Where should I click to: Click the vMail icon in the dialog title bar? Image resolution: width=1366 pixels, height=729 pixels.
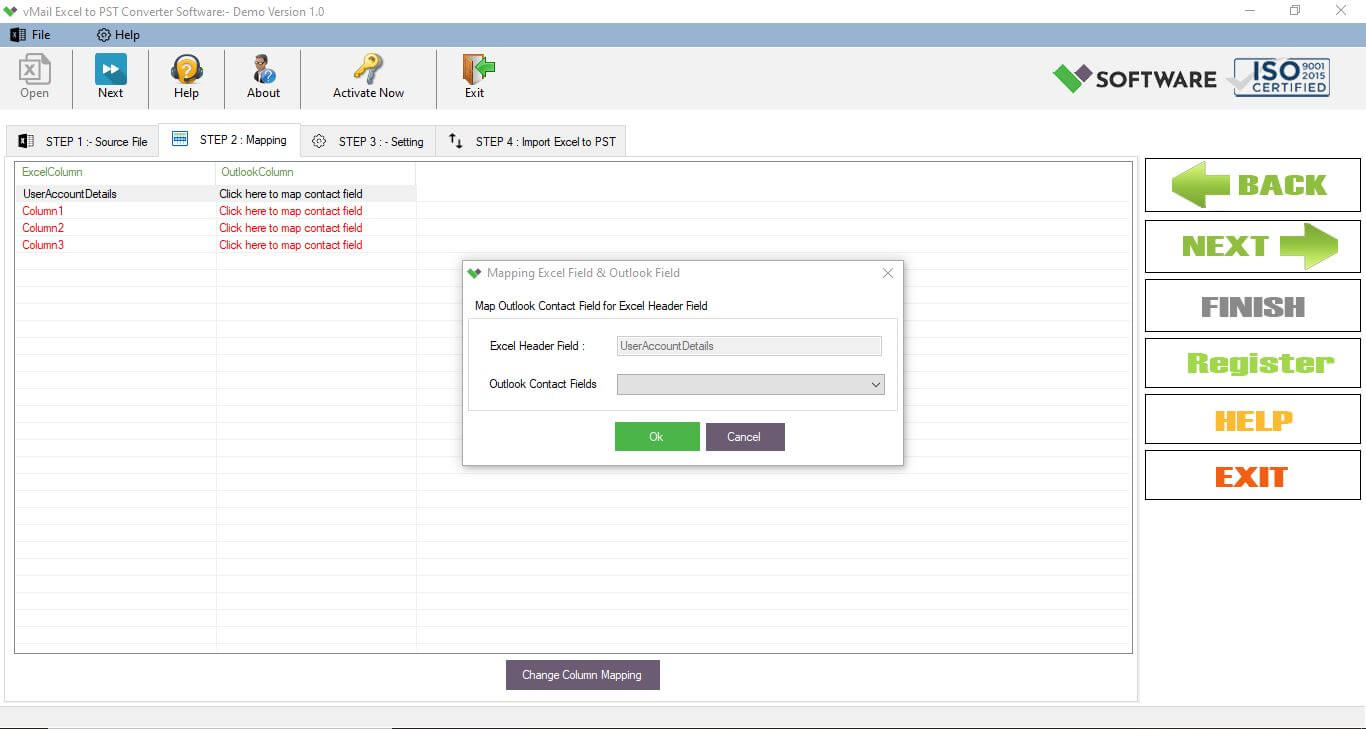475,273
